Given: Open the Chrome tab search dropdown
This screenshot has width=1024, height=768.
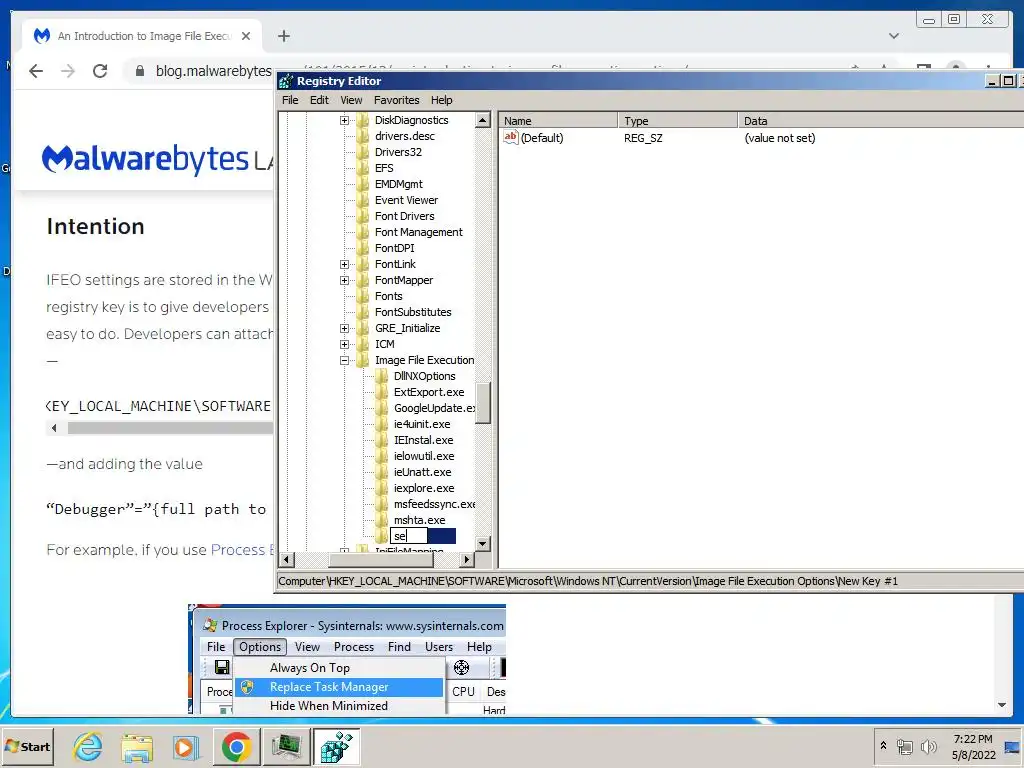Looking at the screenshot, I should [x=894, y=36].
